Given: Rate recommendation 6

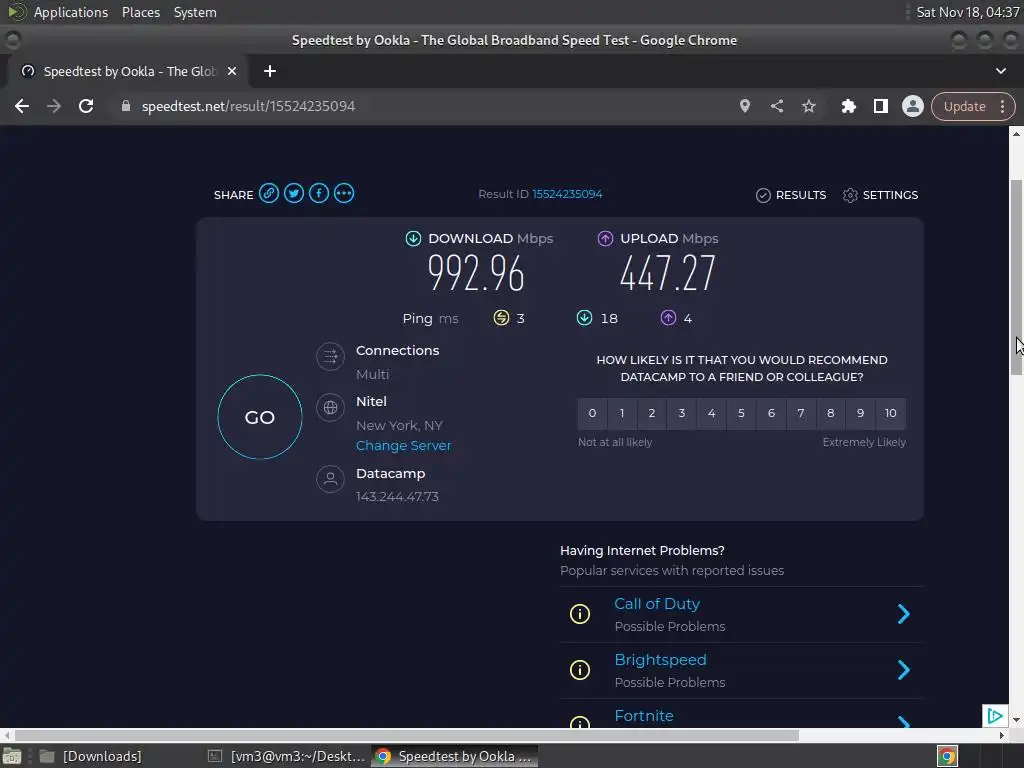Looking at the screenshot, I should pyautogui.click(x=771, y=413).
